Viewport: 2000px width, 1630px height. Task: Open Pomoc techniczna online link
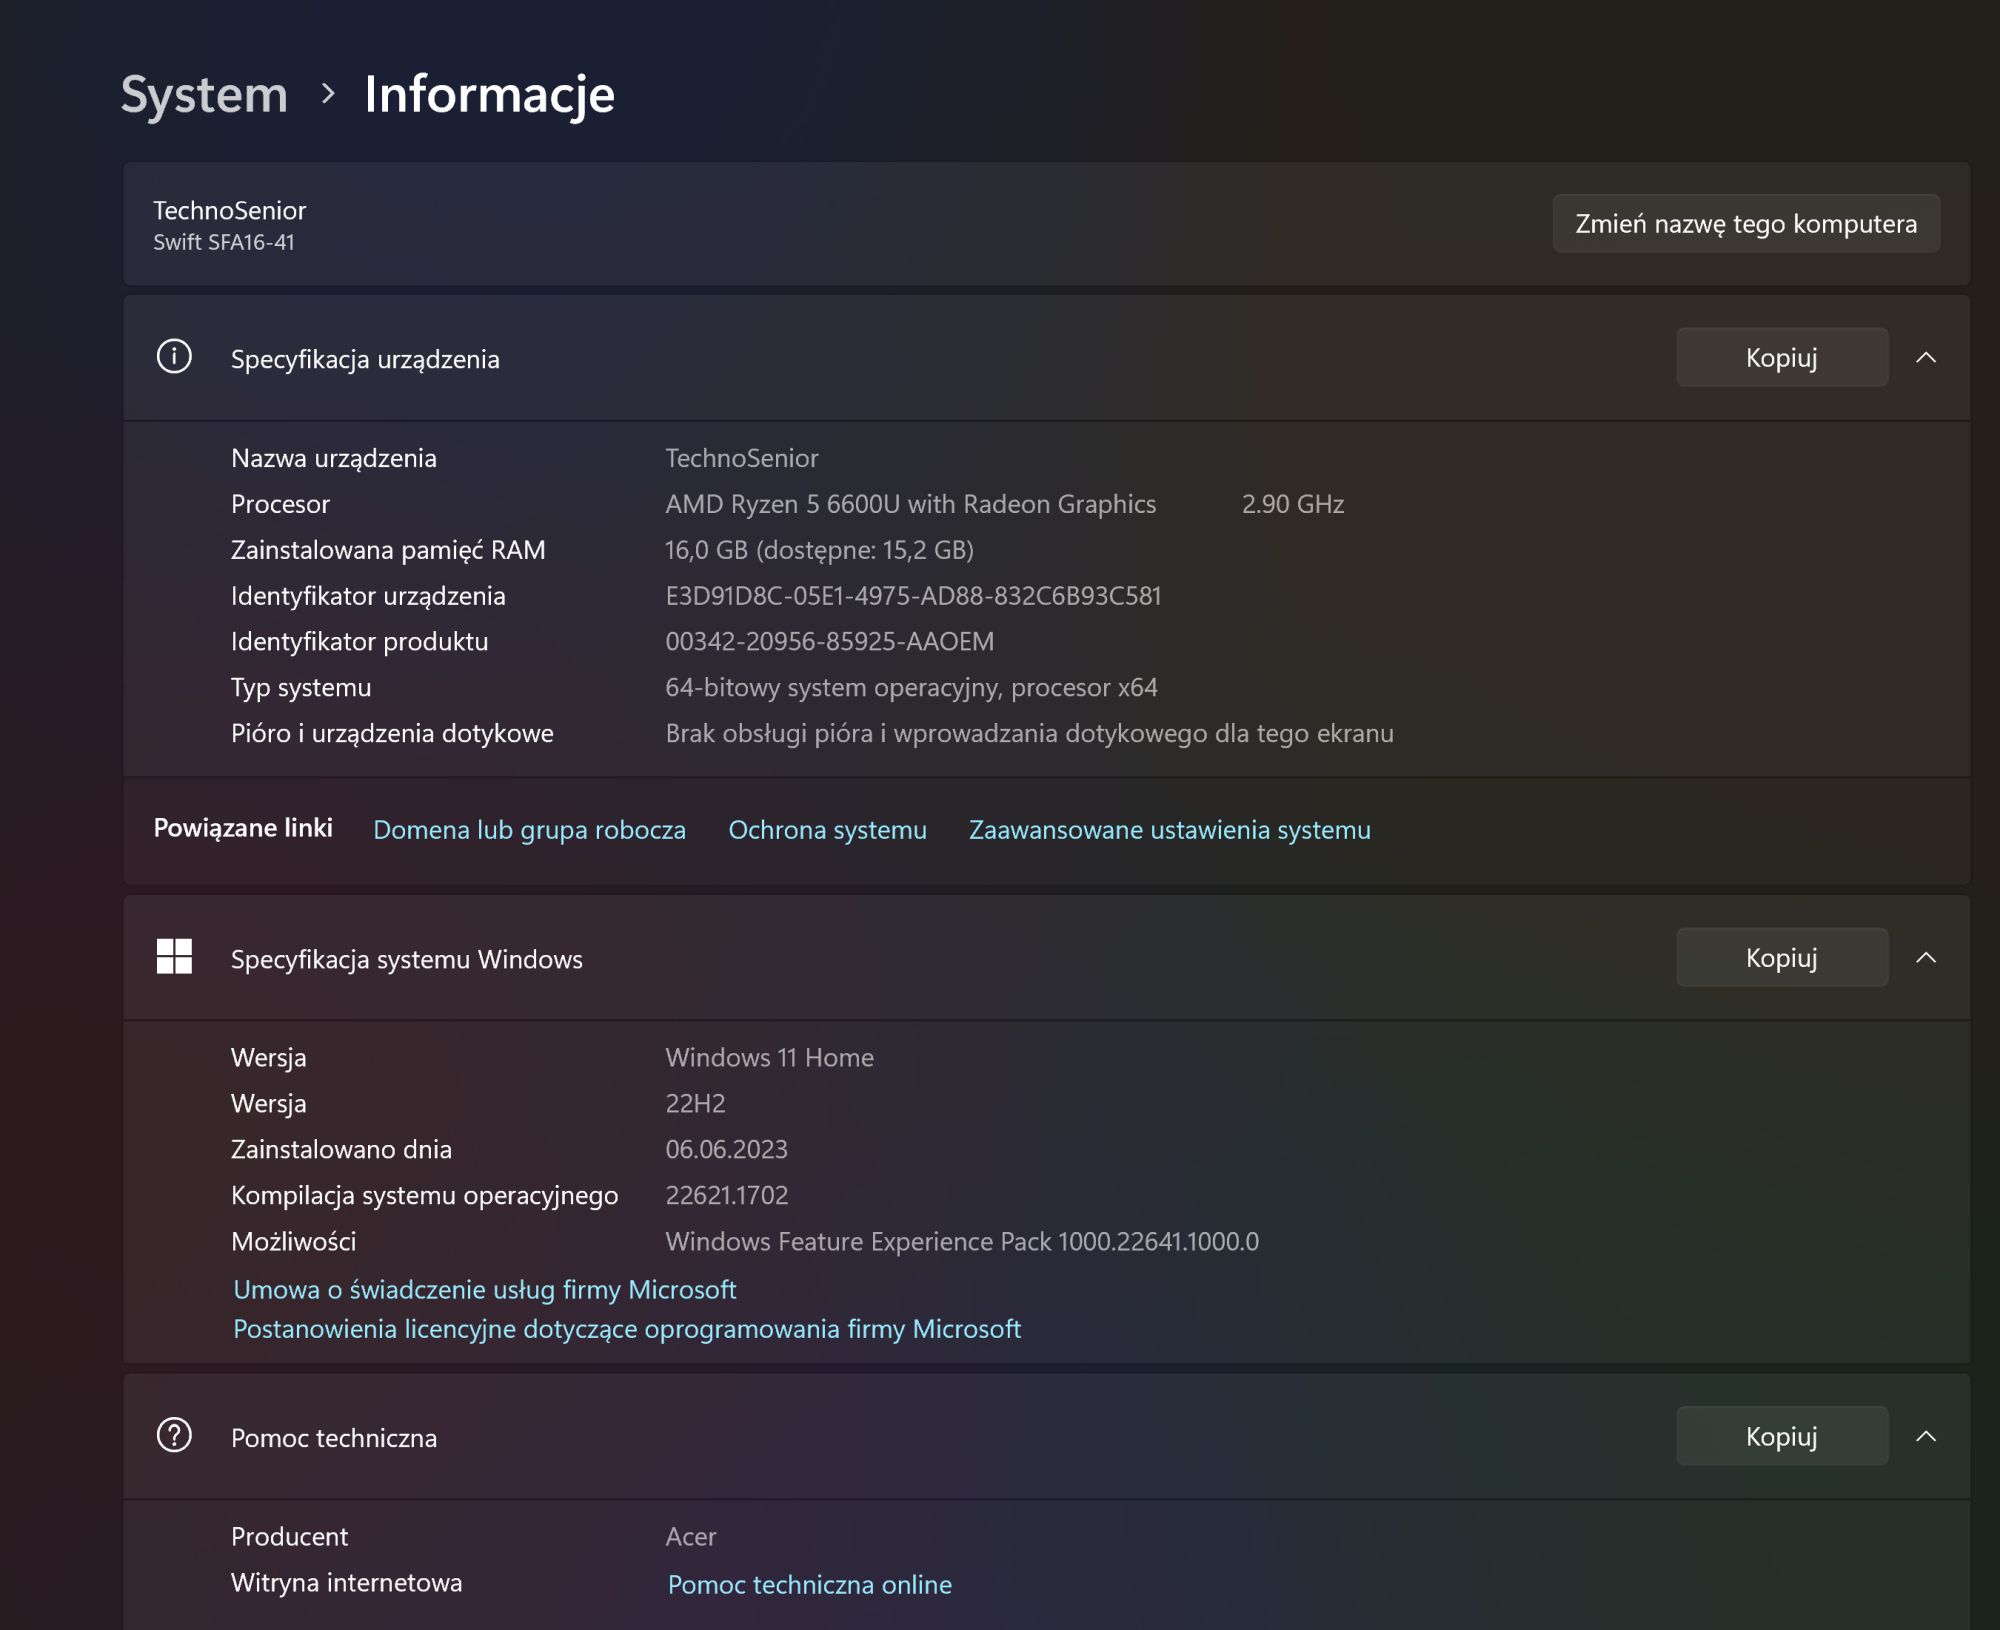[810, 1585]
